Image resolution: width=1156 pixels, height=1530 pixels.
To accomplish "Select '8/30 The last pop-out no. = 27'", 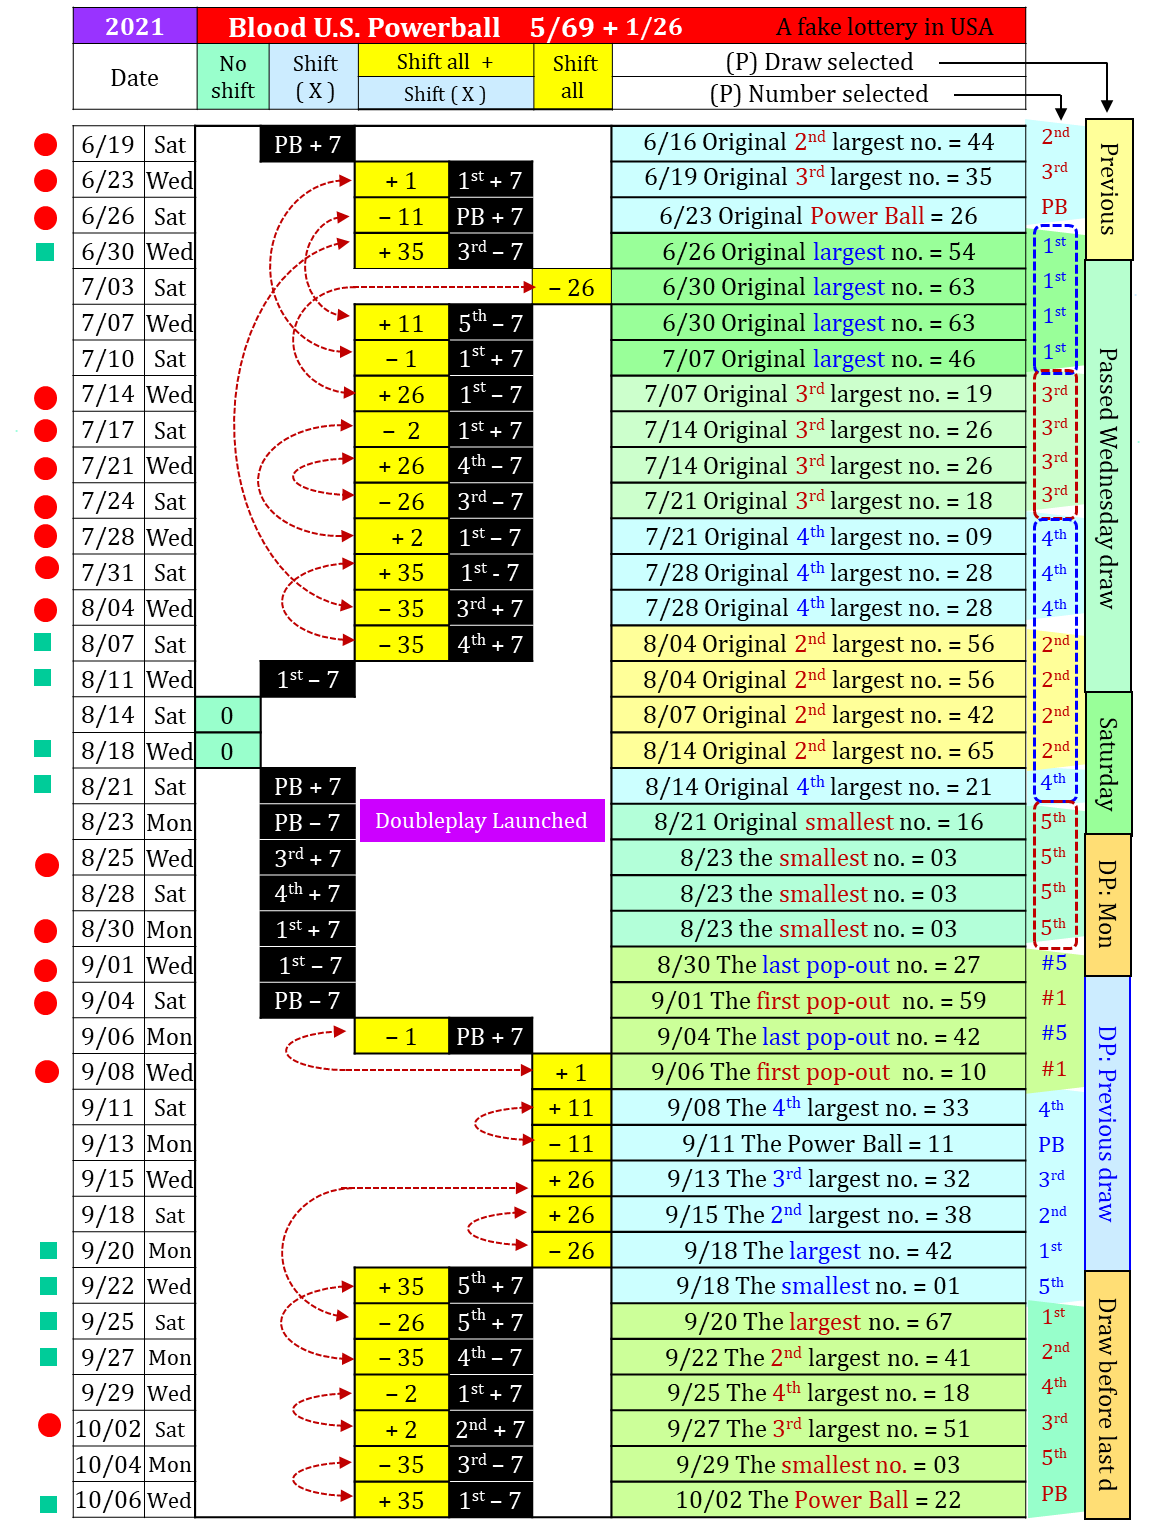I will 819,965.
